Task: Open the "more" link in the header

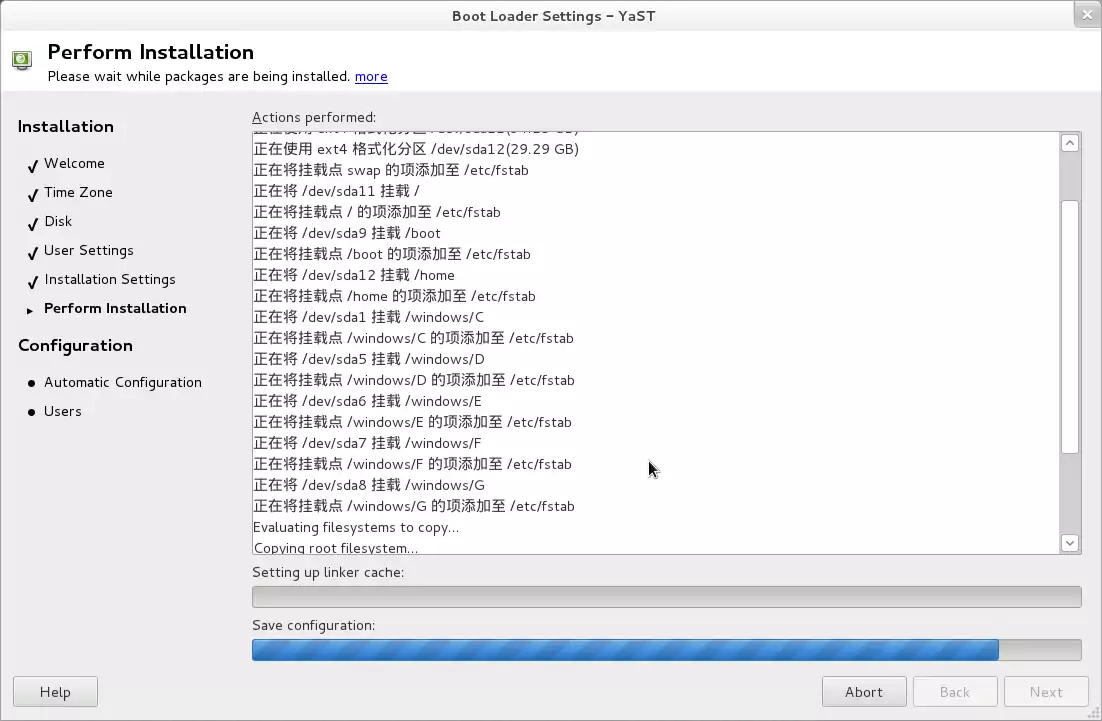Action: tap(371, 77)
